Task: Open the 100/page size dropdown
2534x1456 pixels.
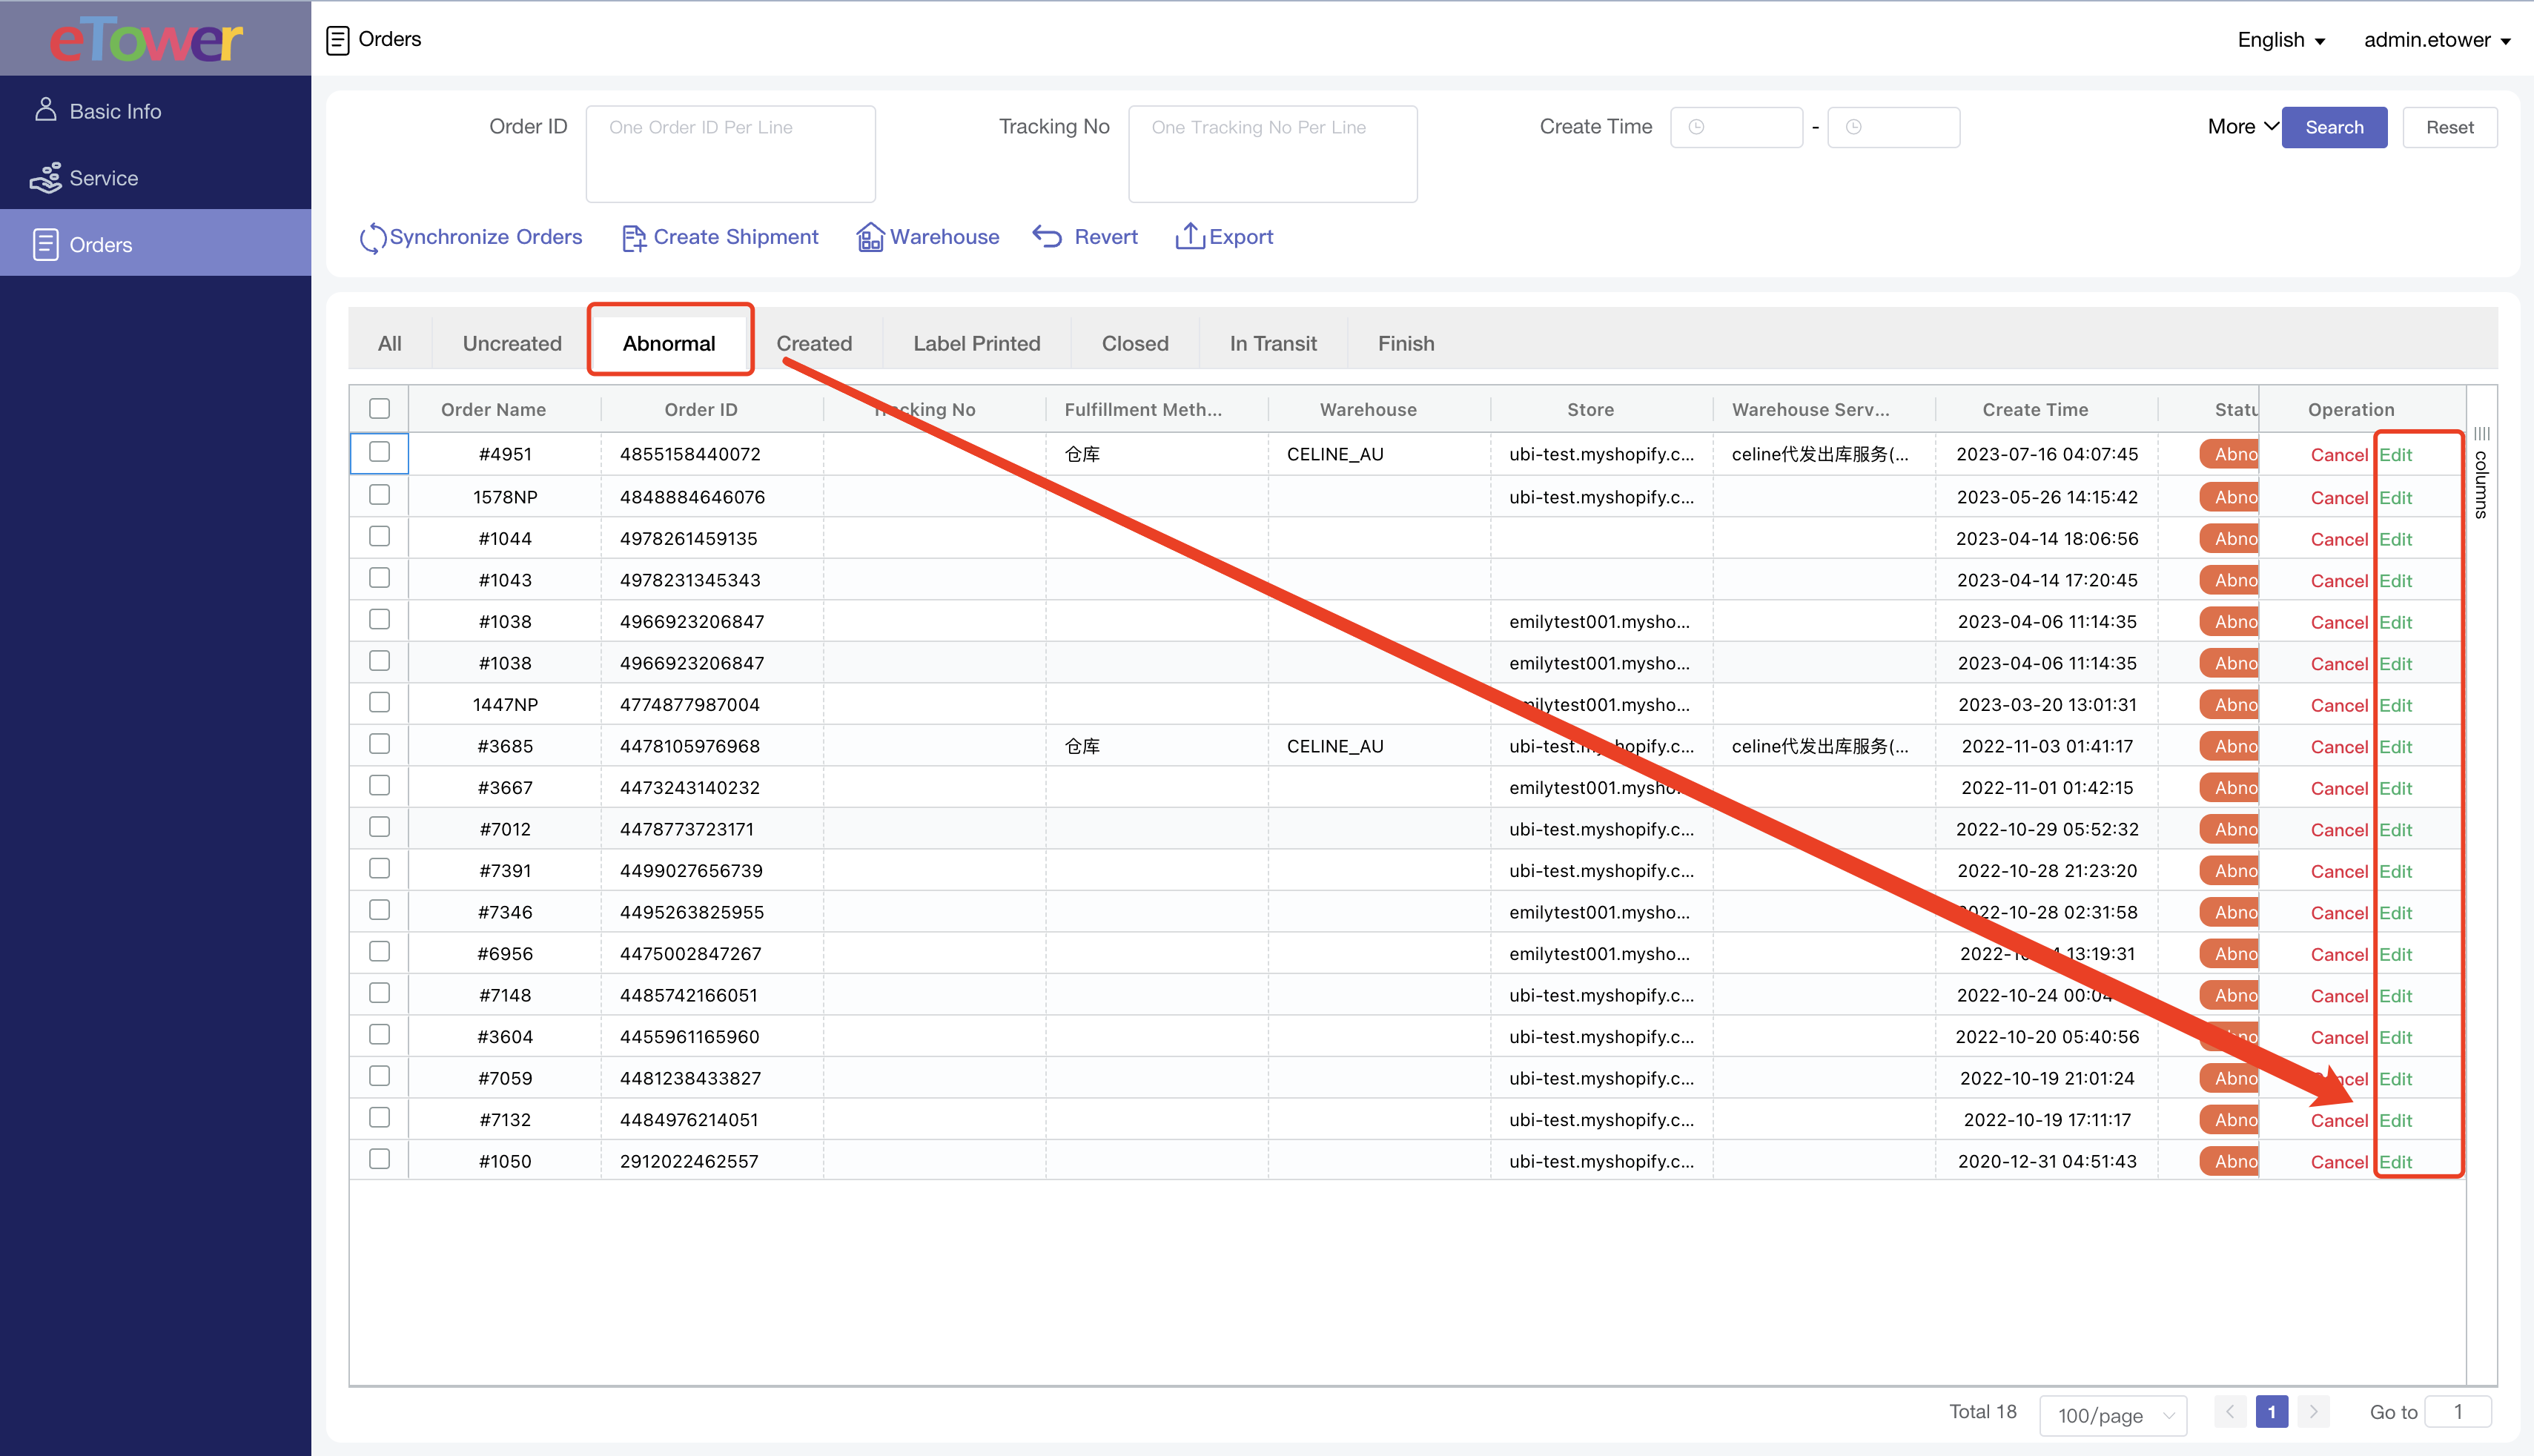Action: [2113, 1415]
